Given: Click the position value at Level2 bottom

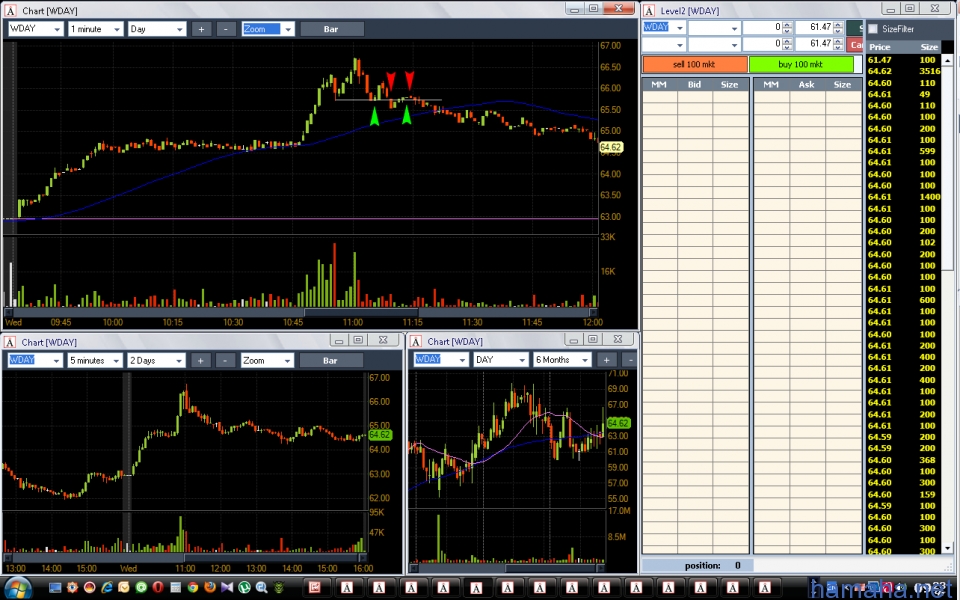Looking at the screenshot, I should coord(737,566).
